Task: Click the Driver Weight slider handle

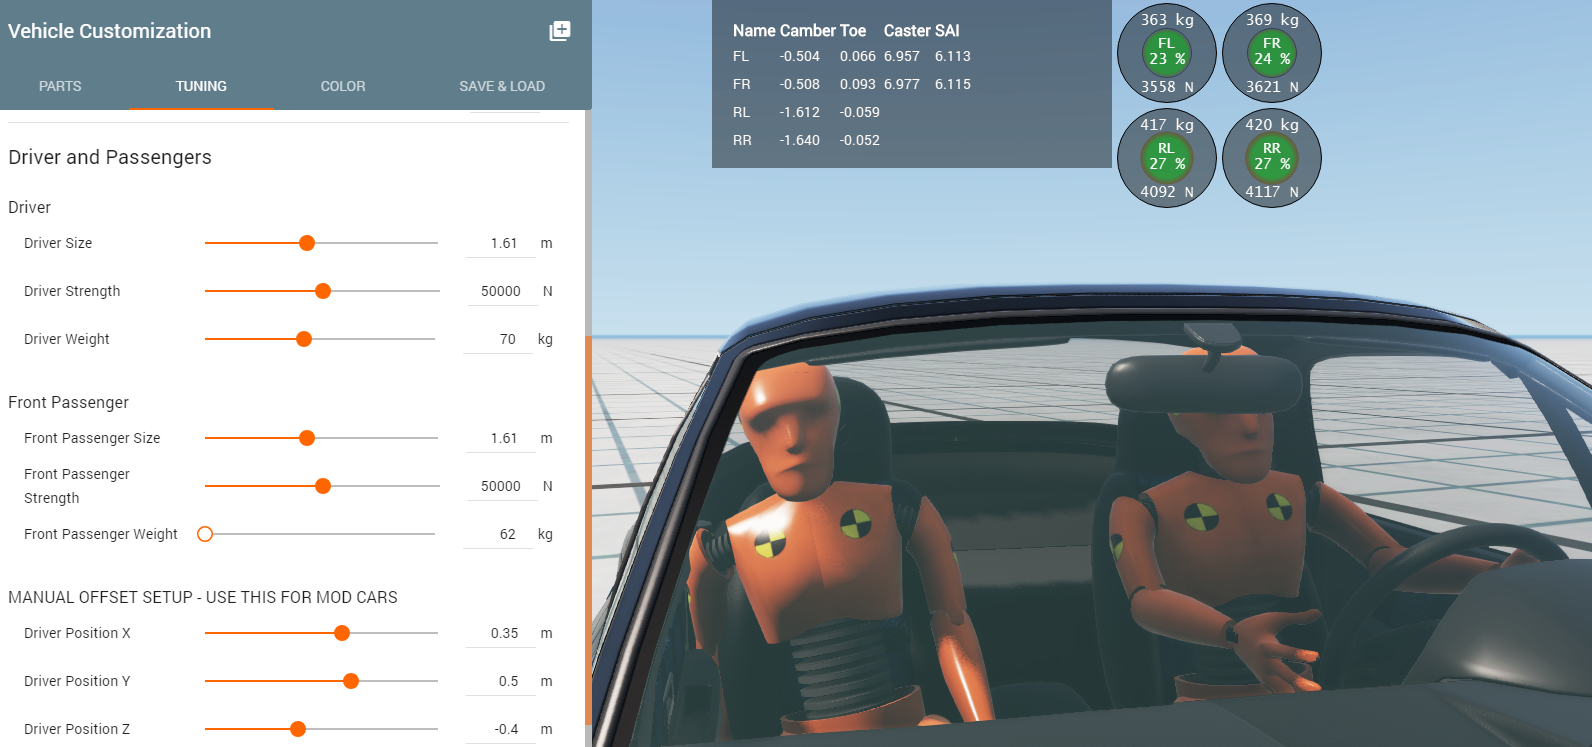Action: (304, 339)
